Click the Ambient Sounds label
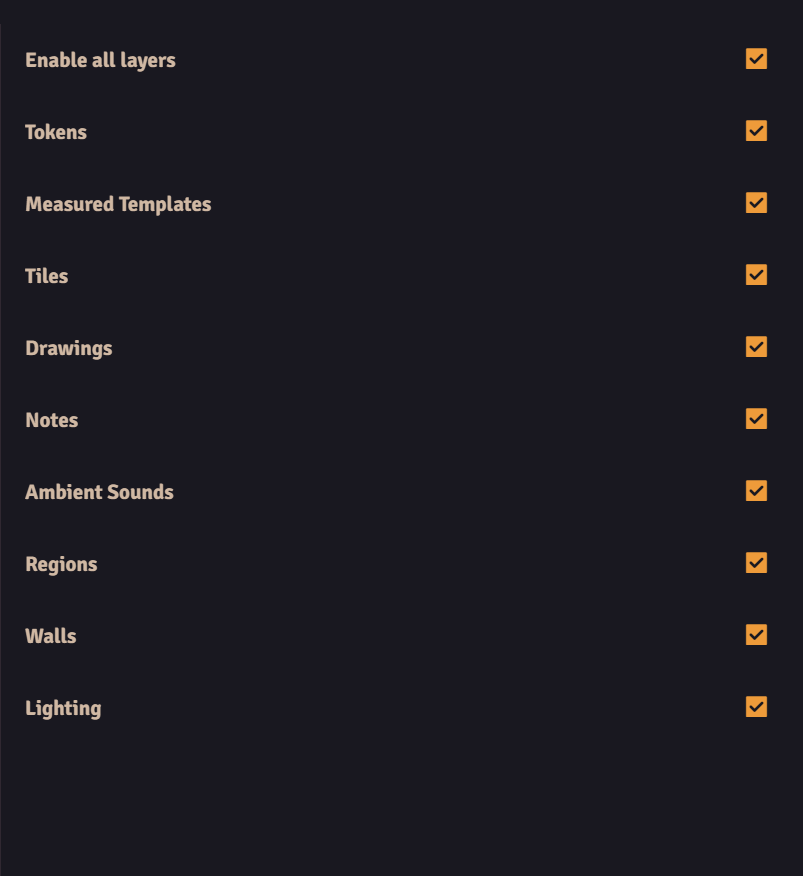This screenshot has width=803, height=876. [99, 492]
